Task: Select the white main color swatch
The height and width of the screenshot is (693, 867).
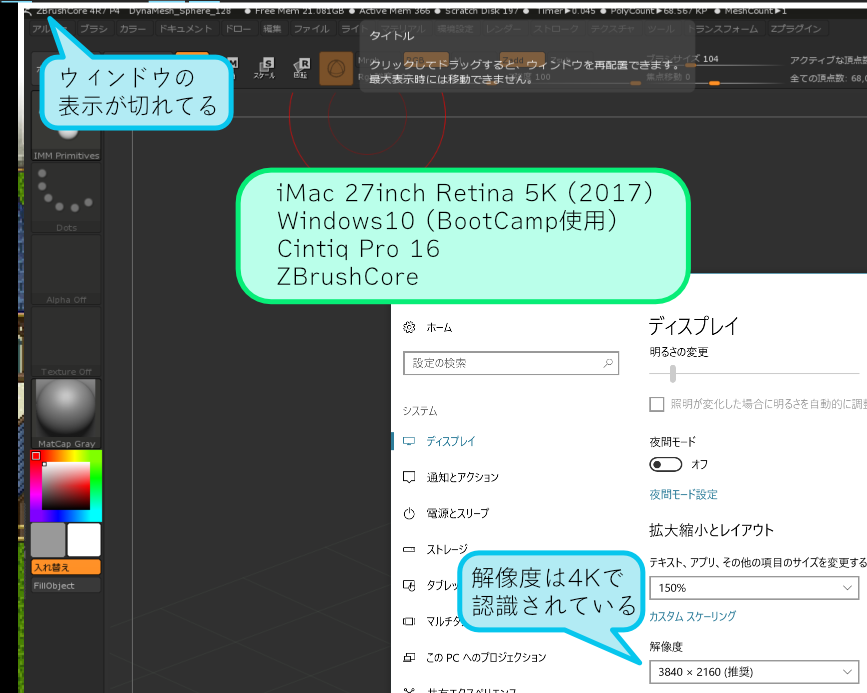Action: coord(84,540)
